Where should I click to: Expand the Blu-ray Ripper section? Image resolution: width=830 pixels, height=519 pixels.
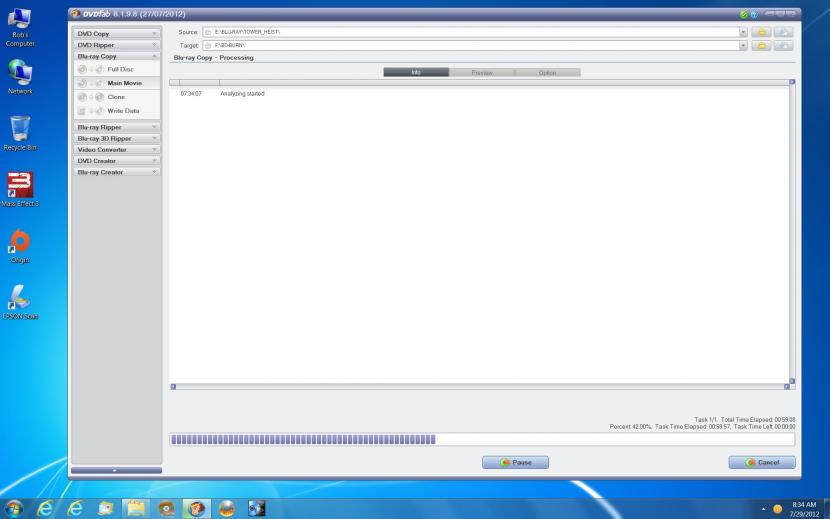(117, 127)
